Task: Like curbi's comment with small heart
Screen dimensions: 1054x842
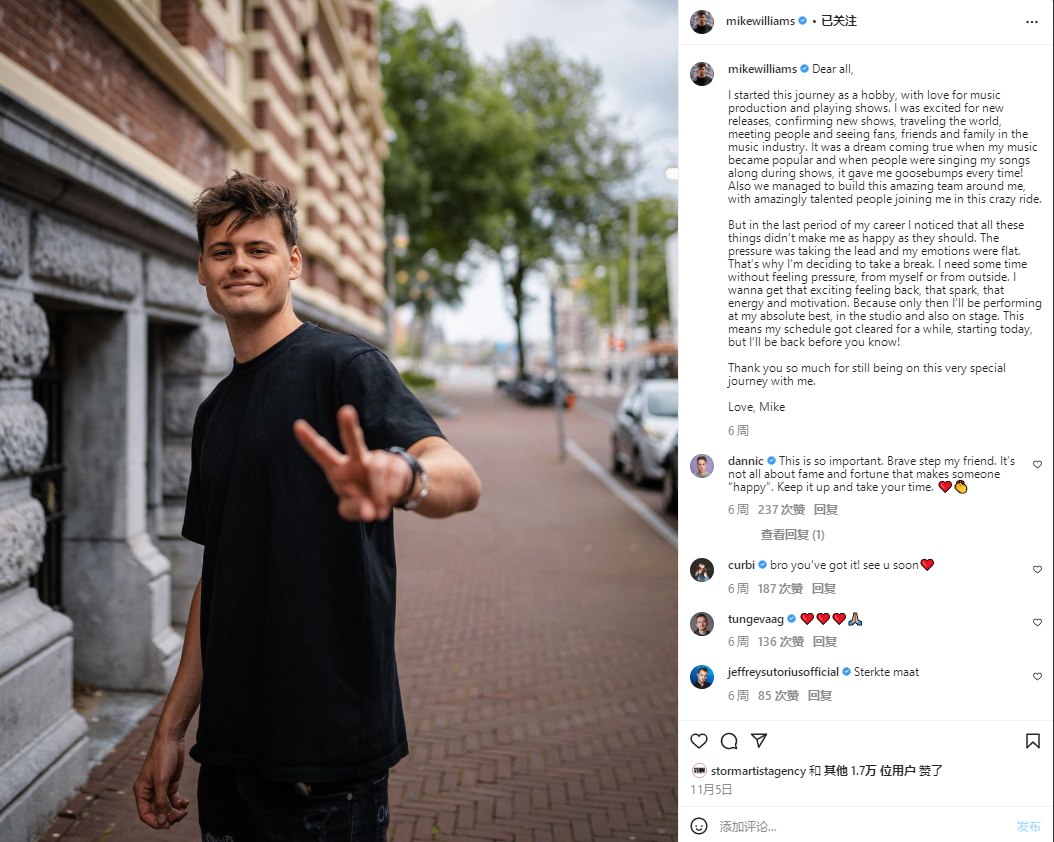Action: pos(1037,569)
